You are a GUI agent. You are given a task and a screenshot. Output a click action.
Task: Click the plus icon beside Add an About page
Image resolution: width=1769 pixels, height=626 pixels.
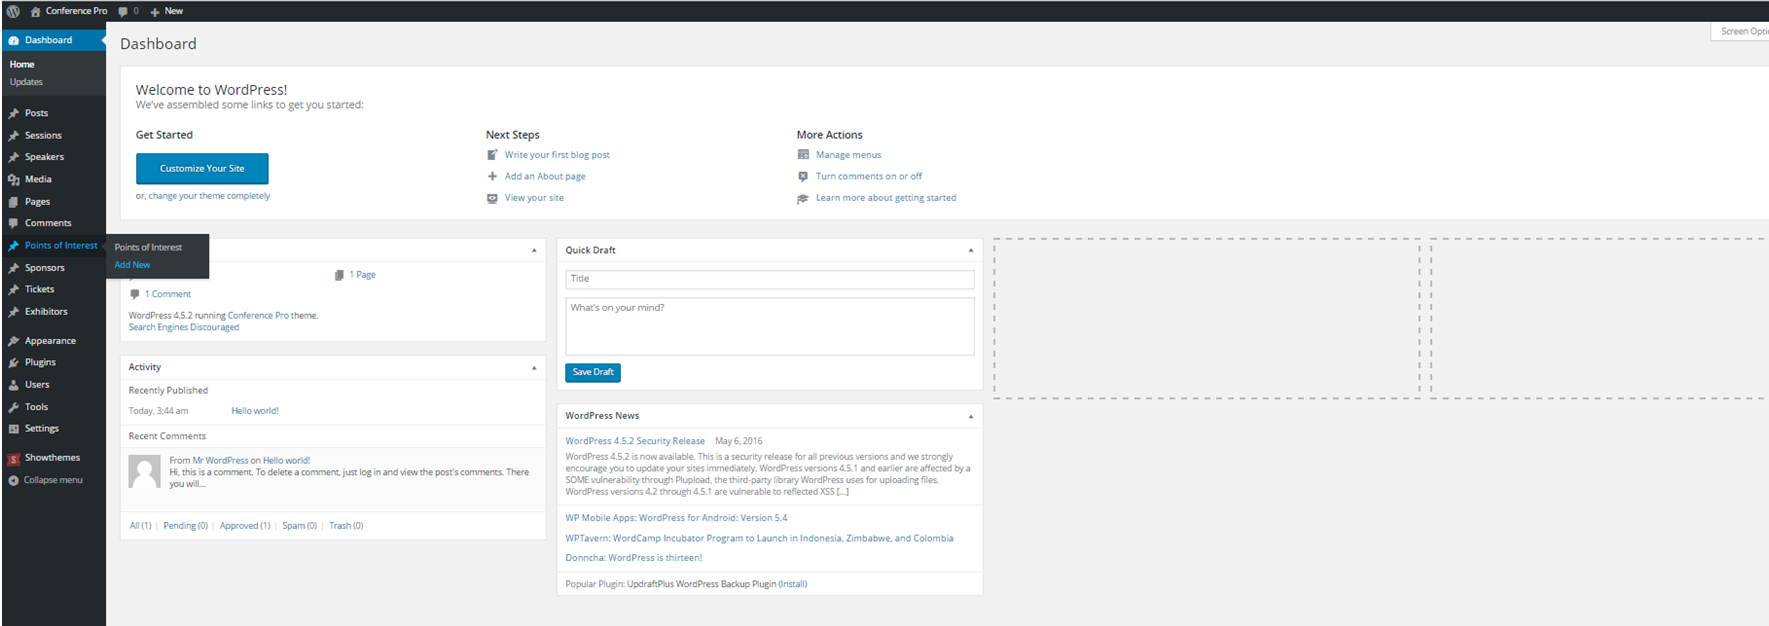tap(492, 176)
